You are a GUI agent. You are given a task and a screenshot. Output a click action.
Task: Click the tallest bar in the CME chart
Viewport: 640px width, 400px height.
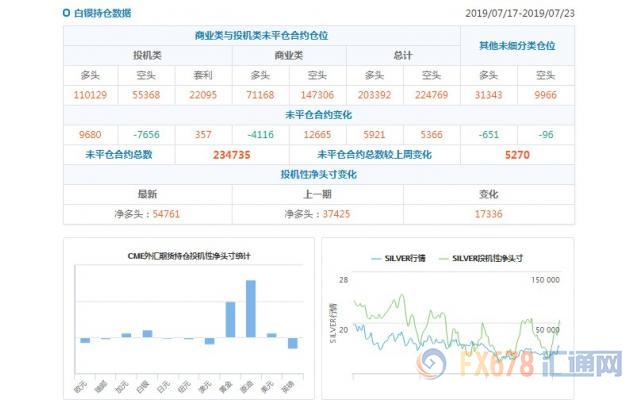point(251,309)
